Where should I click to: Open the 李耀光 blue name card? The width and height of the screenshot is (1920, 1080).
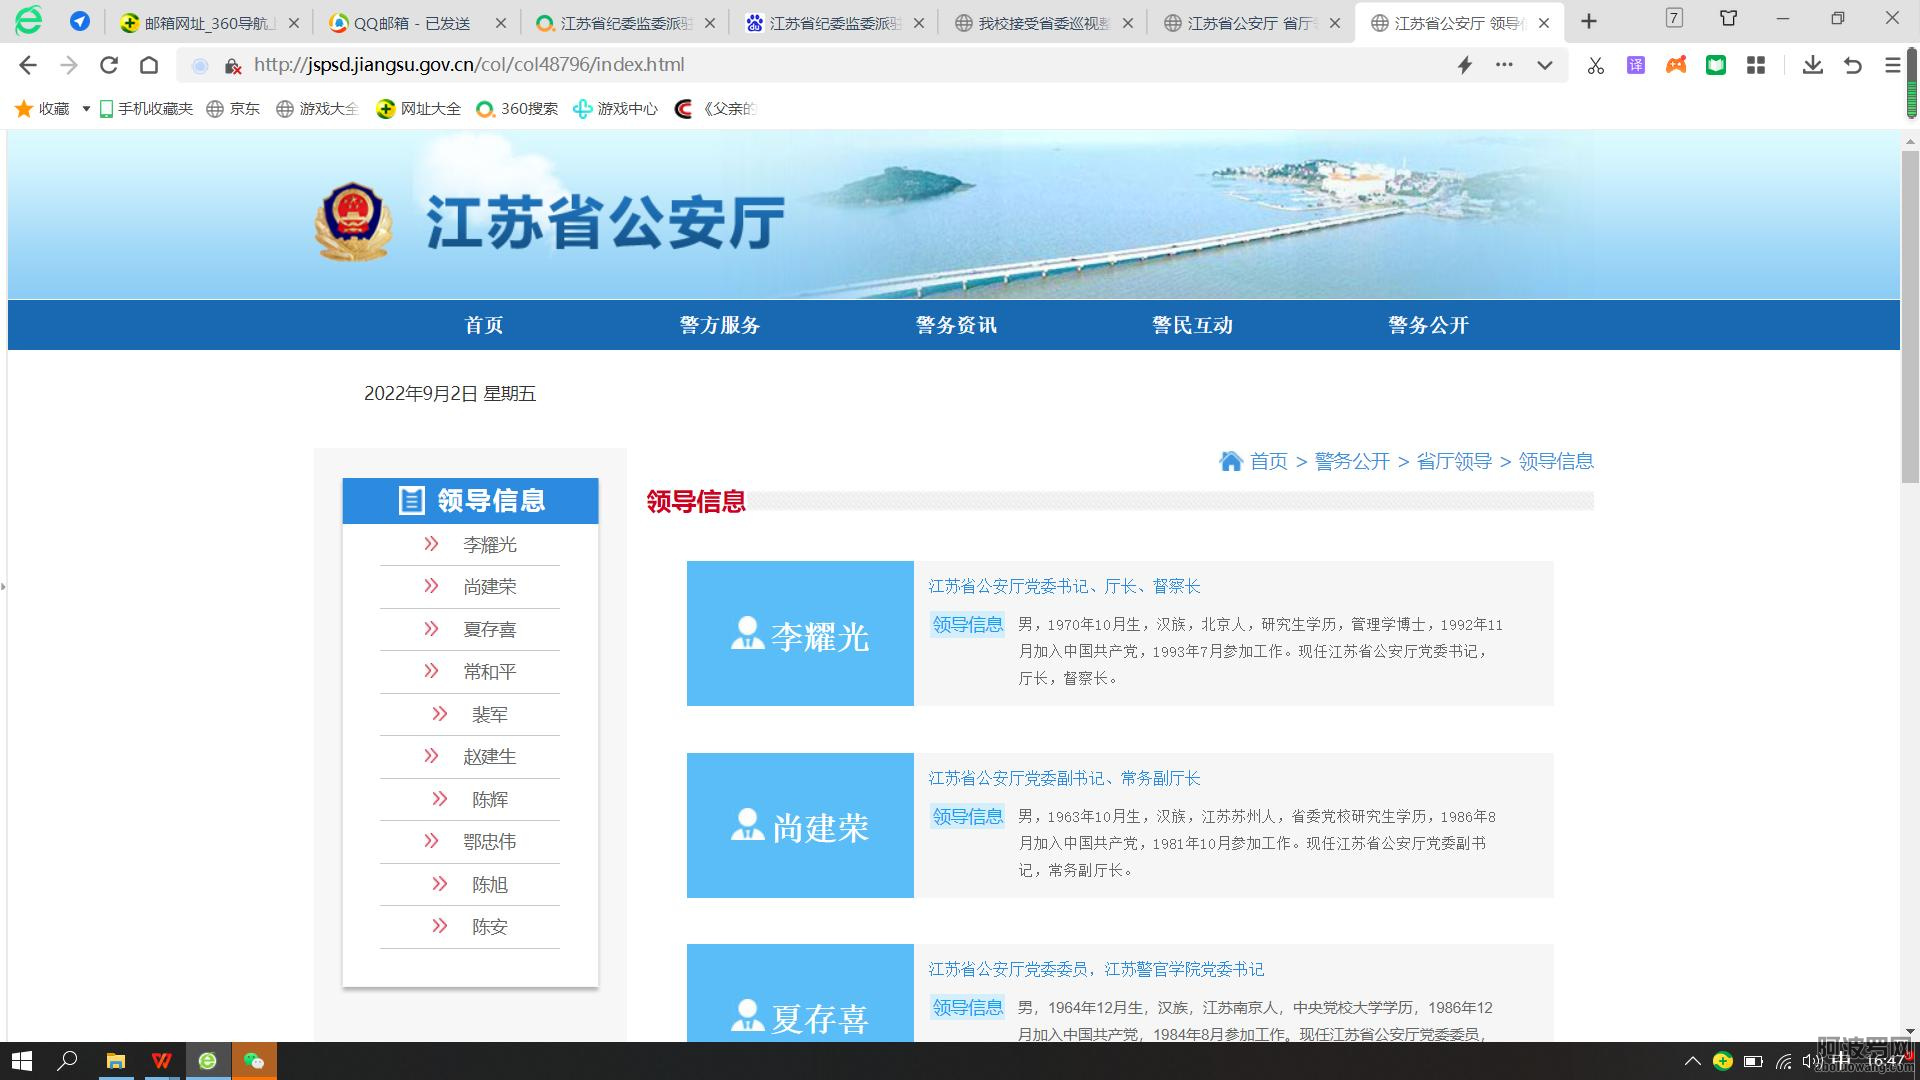[800, 634]
